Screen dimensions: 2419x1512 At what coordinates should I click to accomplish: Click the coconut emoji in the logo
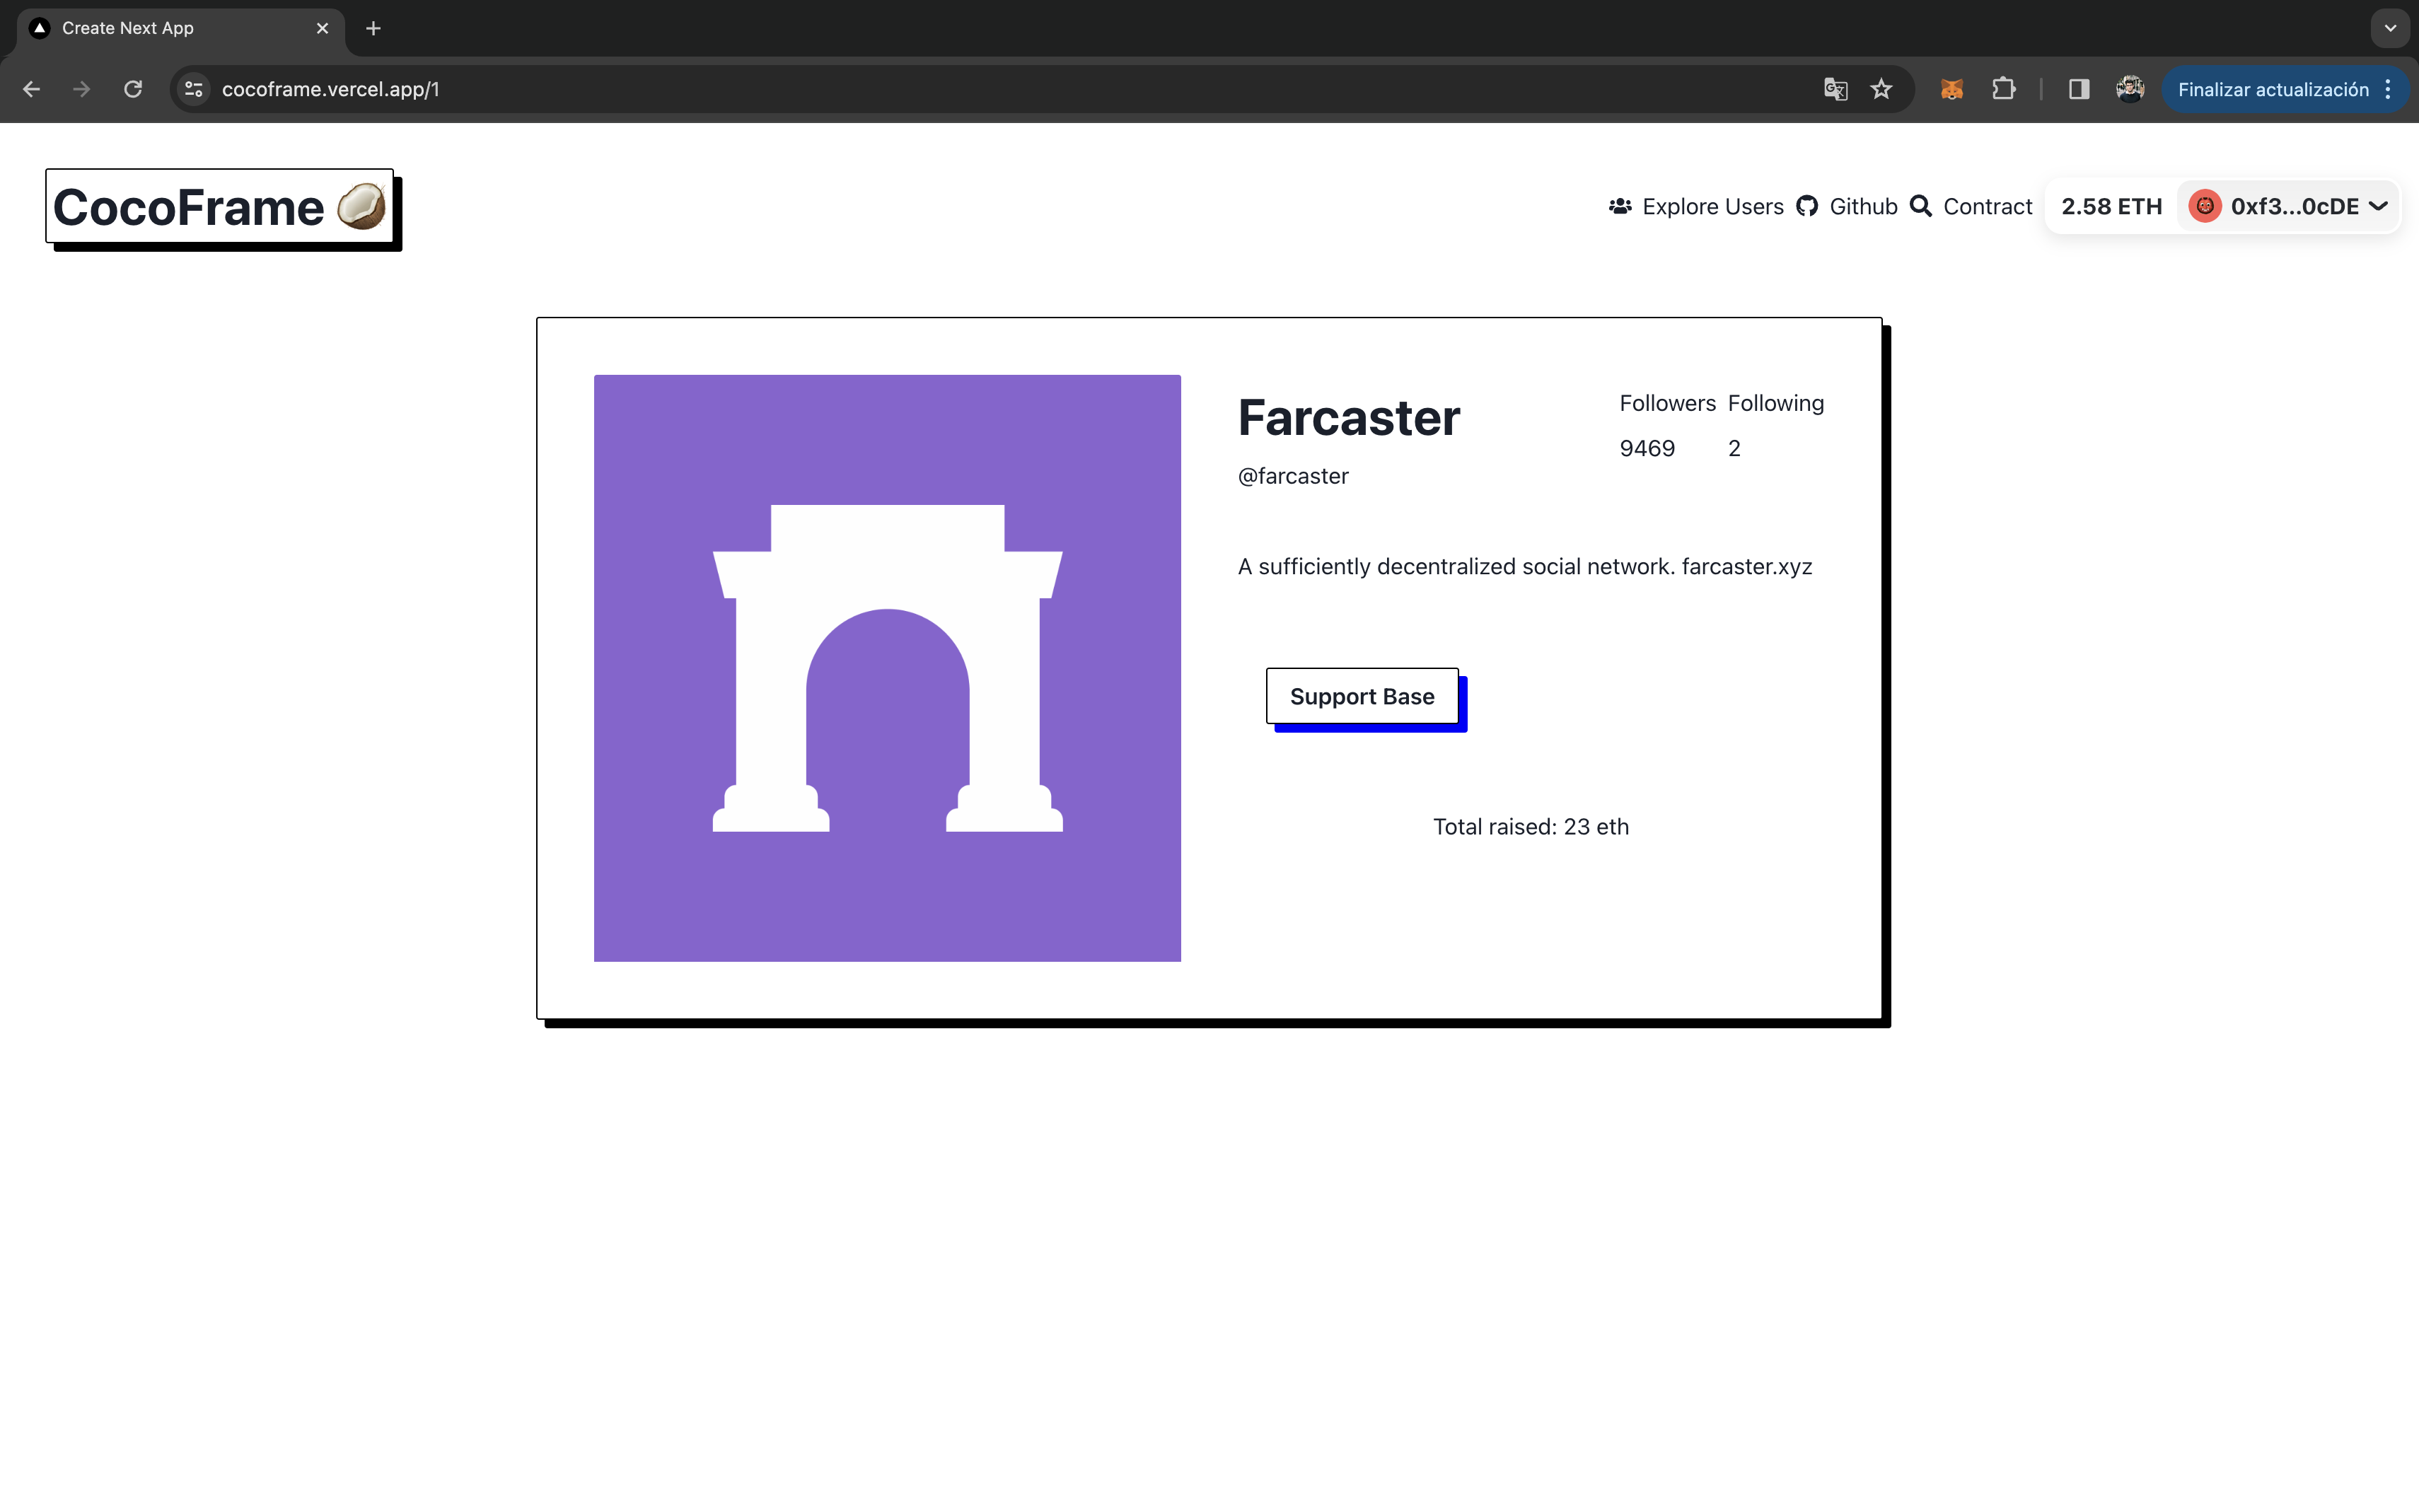[x=361, y=206]
